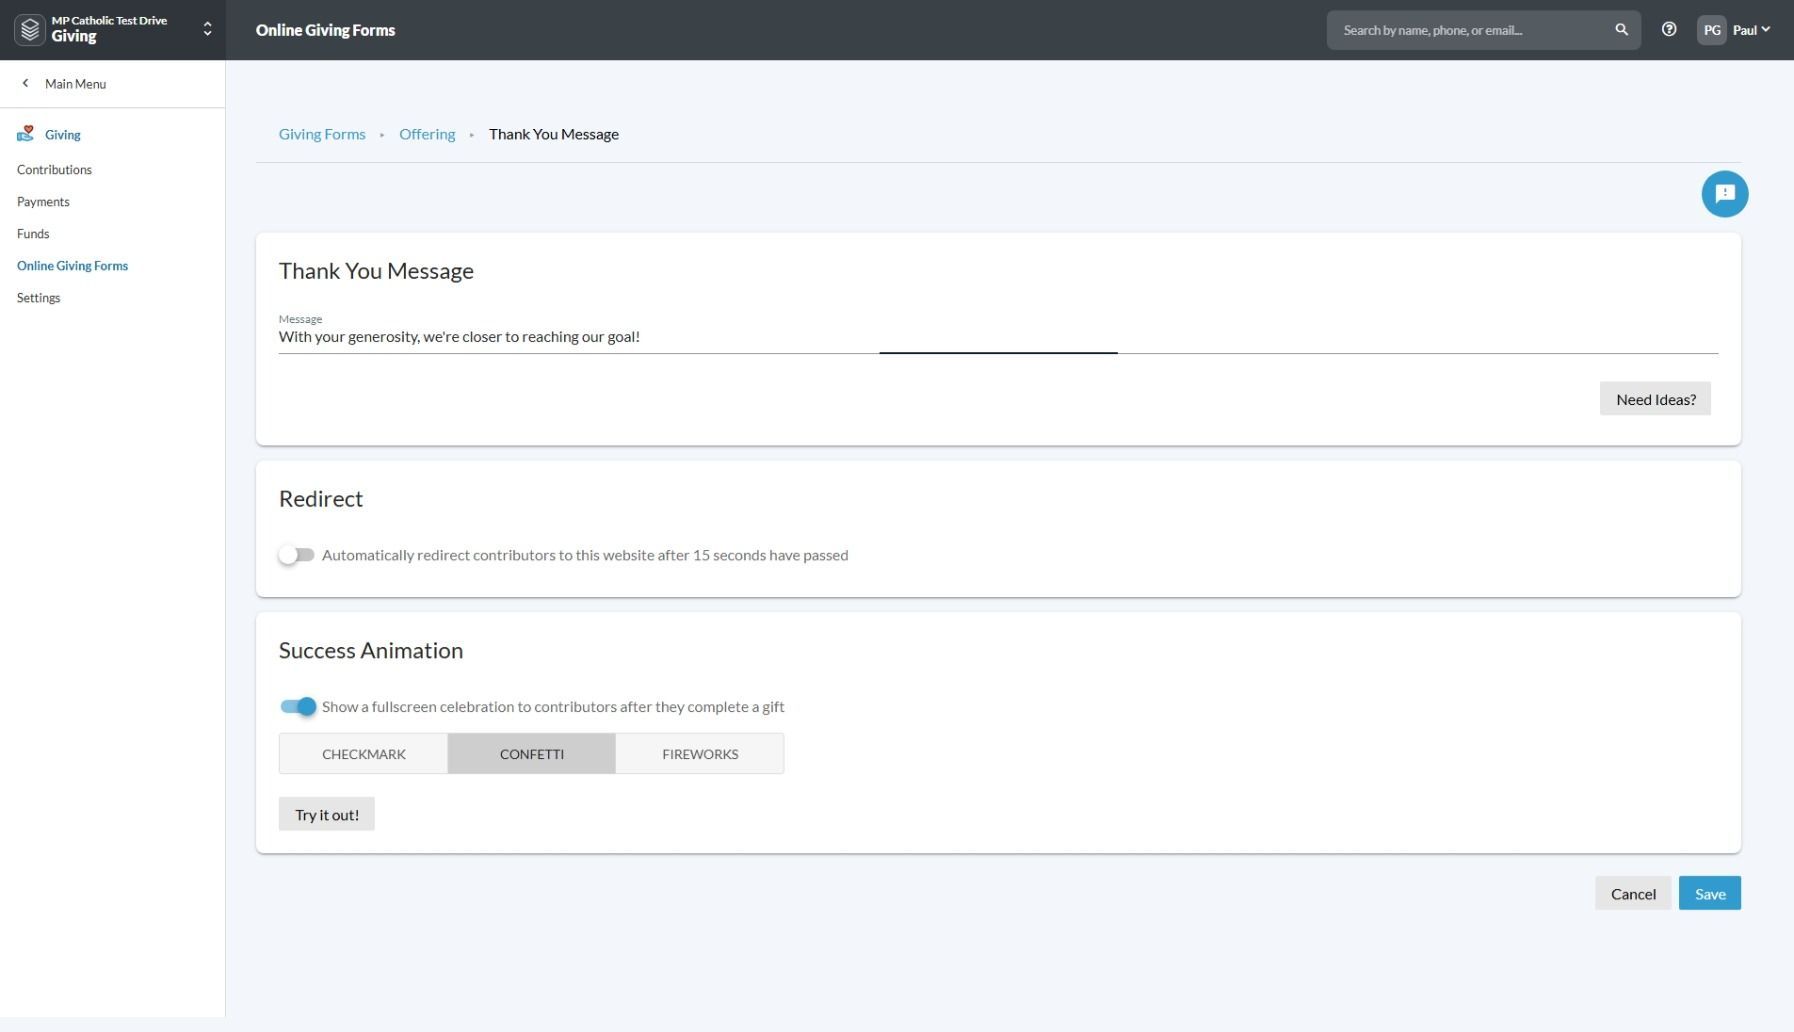The image size is (1794, 1032).
Task: Go to Giving Forms breadcrumb
Action: pyautogui.click(x=322, y=134)
